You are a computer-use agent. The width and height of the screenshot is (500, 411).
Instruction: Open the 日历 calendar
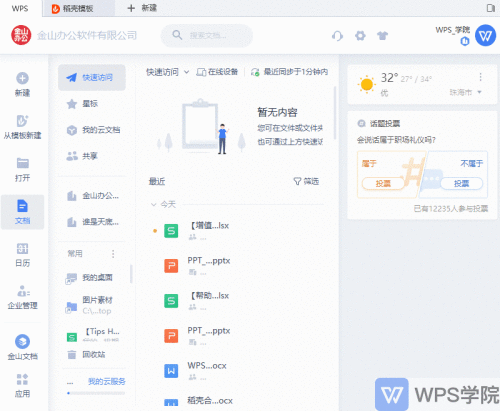[22, 255]
